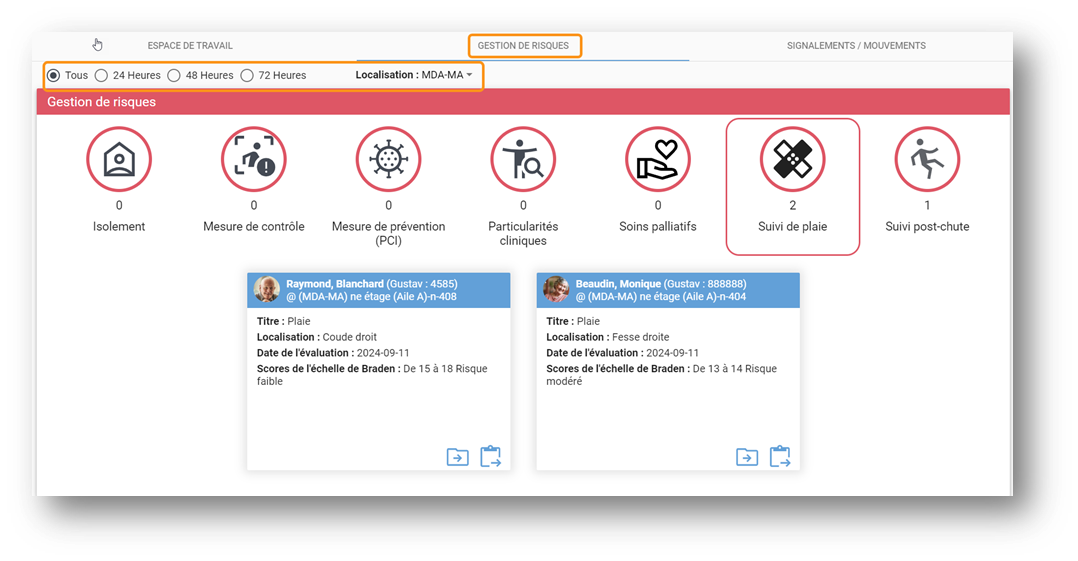Image resolution: width=1078 pixels, height=561 pixels.
Task: Choose the 72 Heures filter option
Action: [x=247, y=75]
